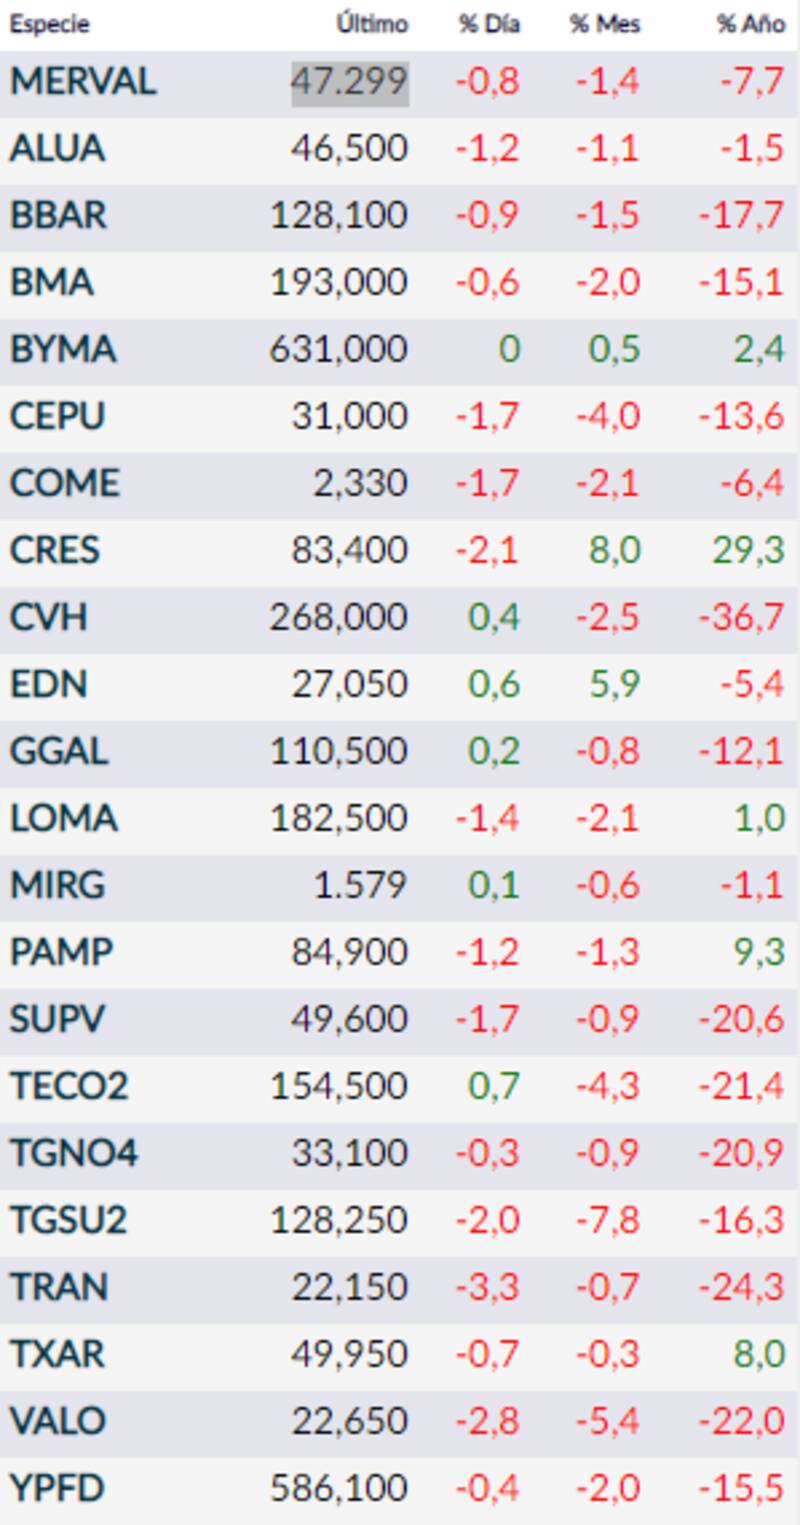Click the TRAN daily change -3,3
This screenshot has width=800, height=1525.
[488, 1287]
